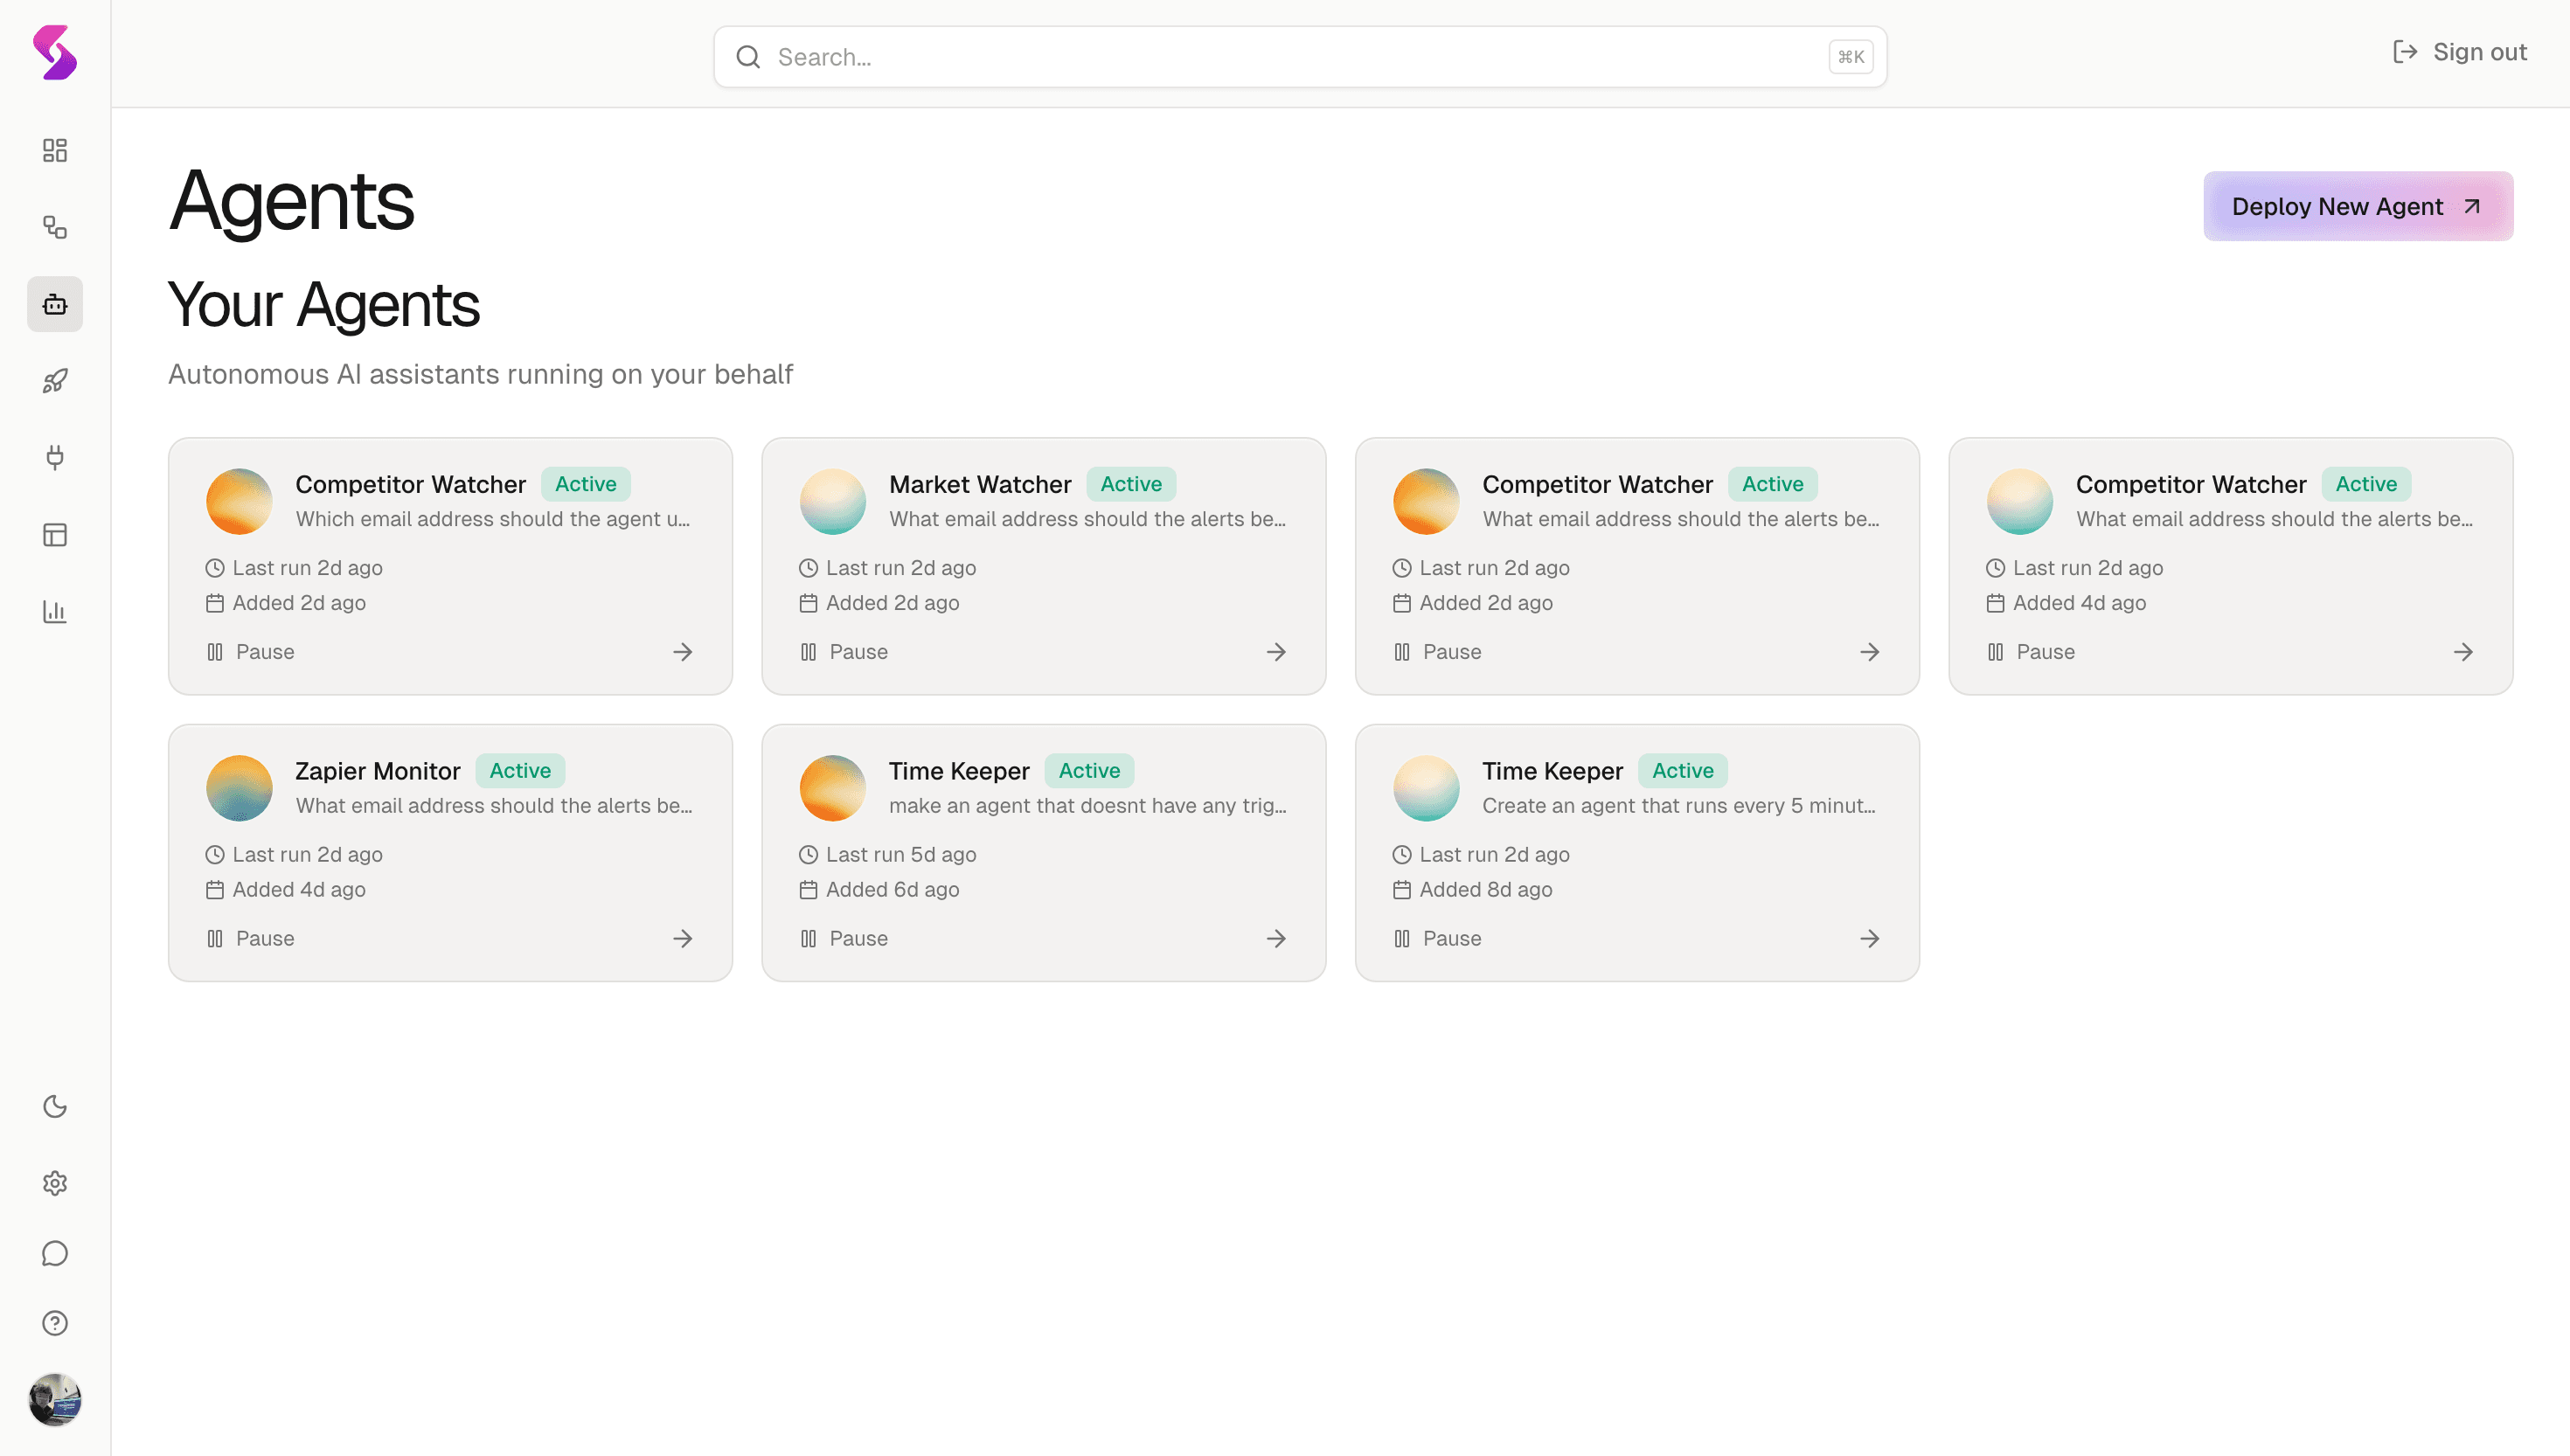The width and height of the screenshot is (2570, 1456).
Task: Click the Sign out link
Action: click(2460, 52)
